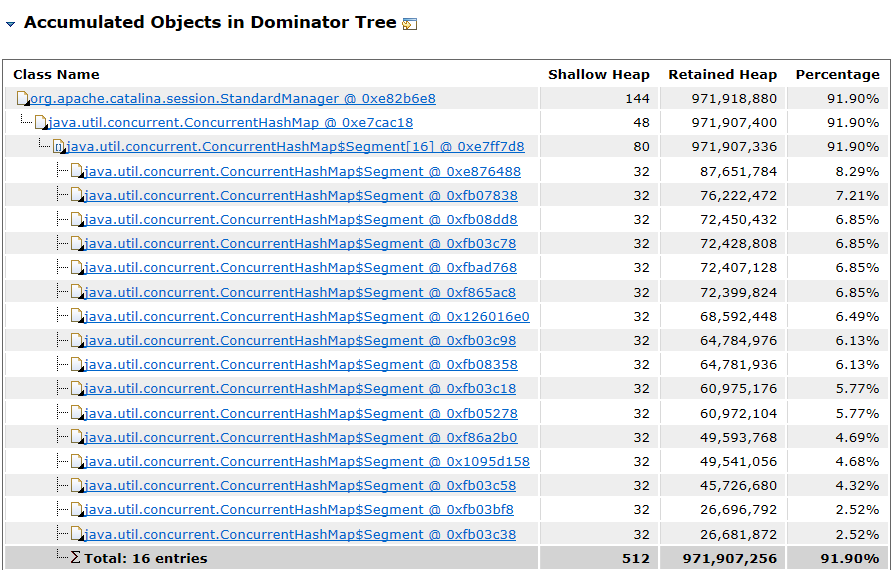The image size is (892, 570).
Task: Open Segment @ 0xf865ac8 link
Action: pyautogui.click(x=300, y=292)
